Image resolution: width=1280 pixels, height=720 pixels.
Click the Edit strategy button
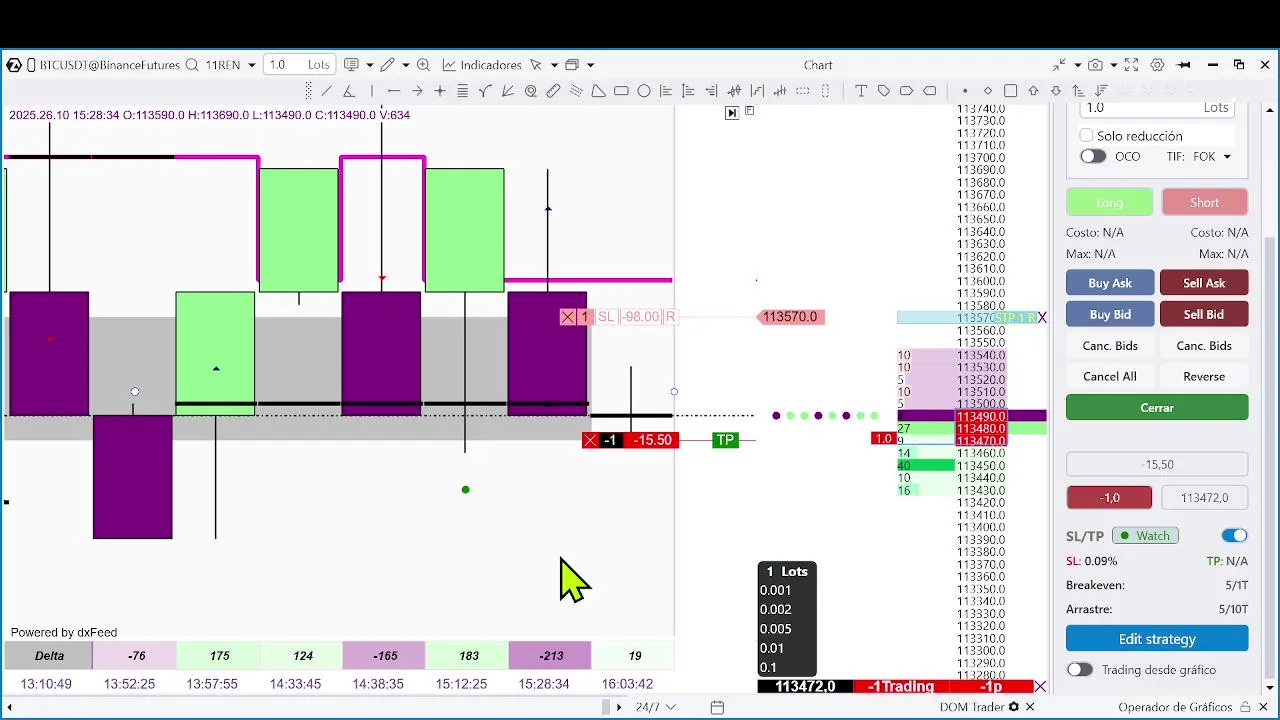click(1157, 639)
